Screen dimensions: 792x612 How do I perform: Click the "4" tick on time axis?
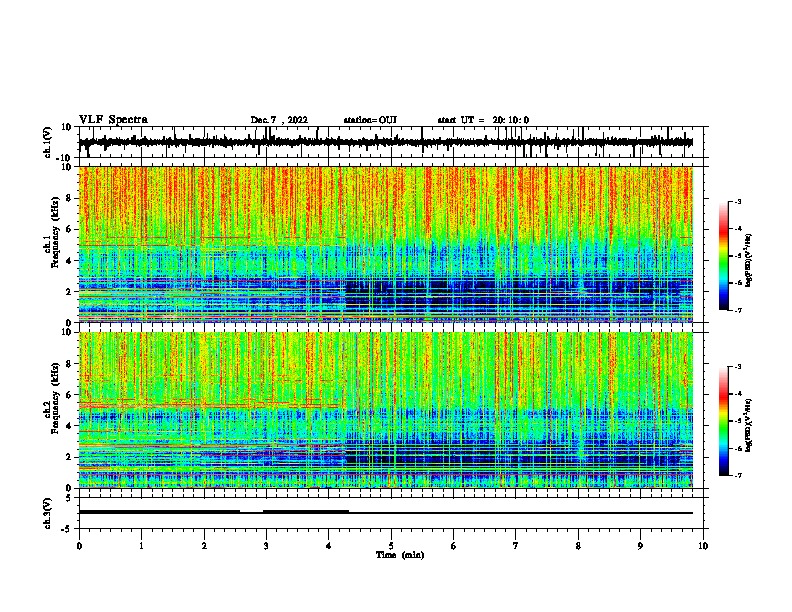329,545
